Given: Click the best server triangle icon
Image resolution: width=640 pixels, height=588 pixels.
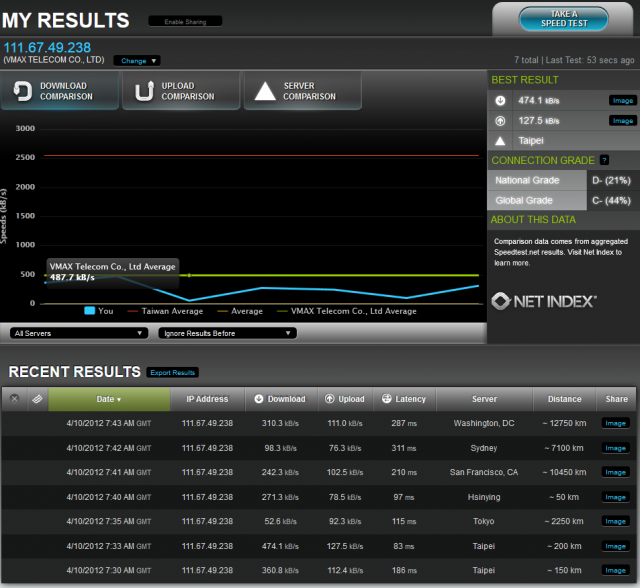Looking at the screenshot, I should [x=500, y=141].
